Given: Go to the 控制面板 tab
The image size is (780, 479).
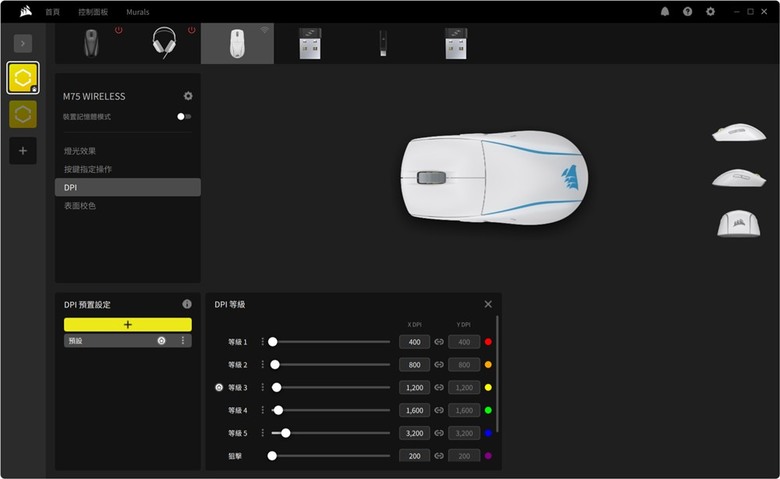Looking at the screenshot, I should 93,12.
